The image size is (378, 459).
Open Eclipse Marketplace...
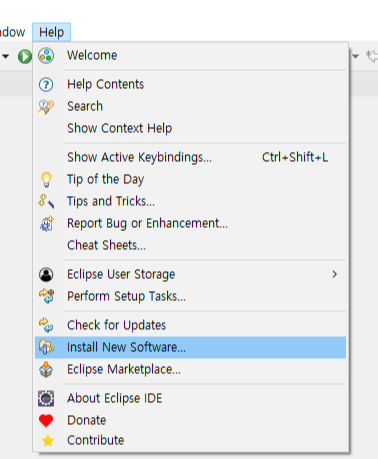190,369
